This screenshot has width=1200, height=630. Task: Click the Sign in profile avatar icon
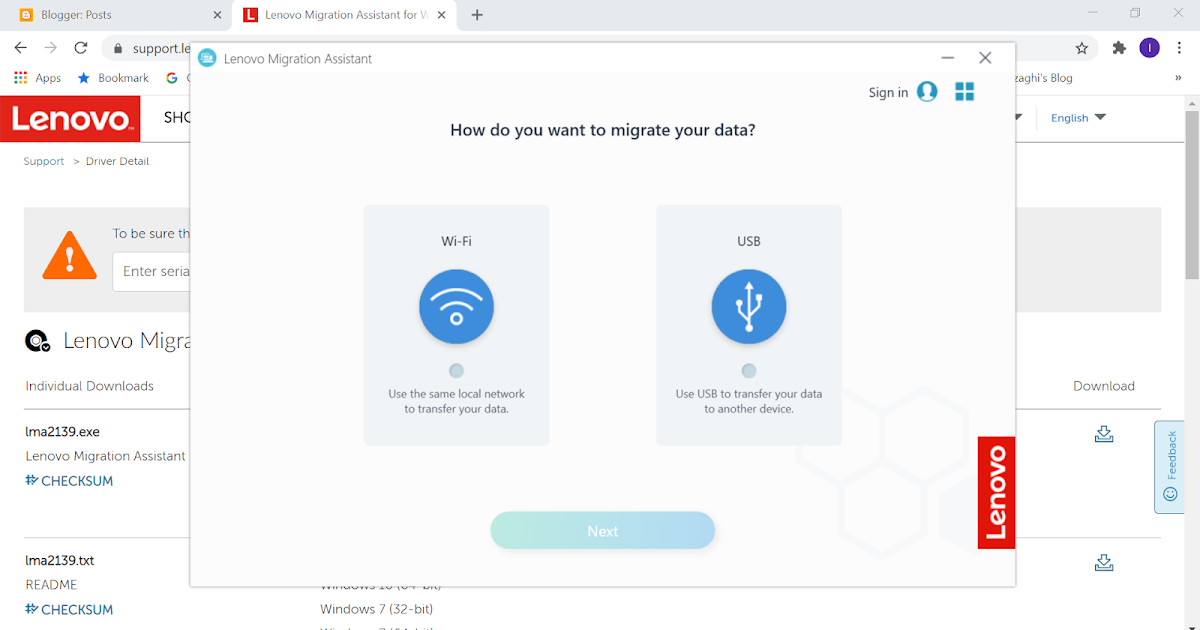tap(927, 92)
